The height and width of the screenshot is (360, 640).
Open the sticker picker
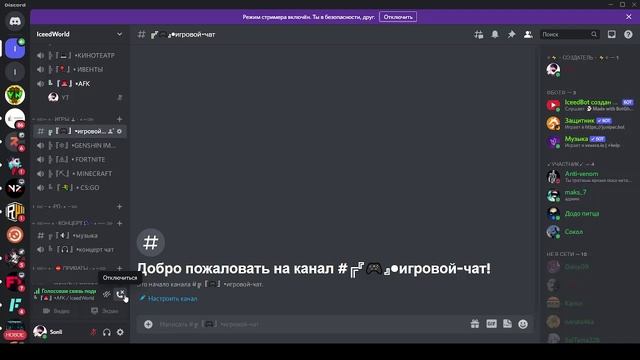click(507, 324)
